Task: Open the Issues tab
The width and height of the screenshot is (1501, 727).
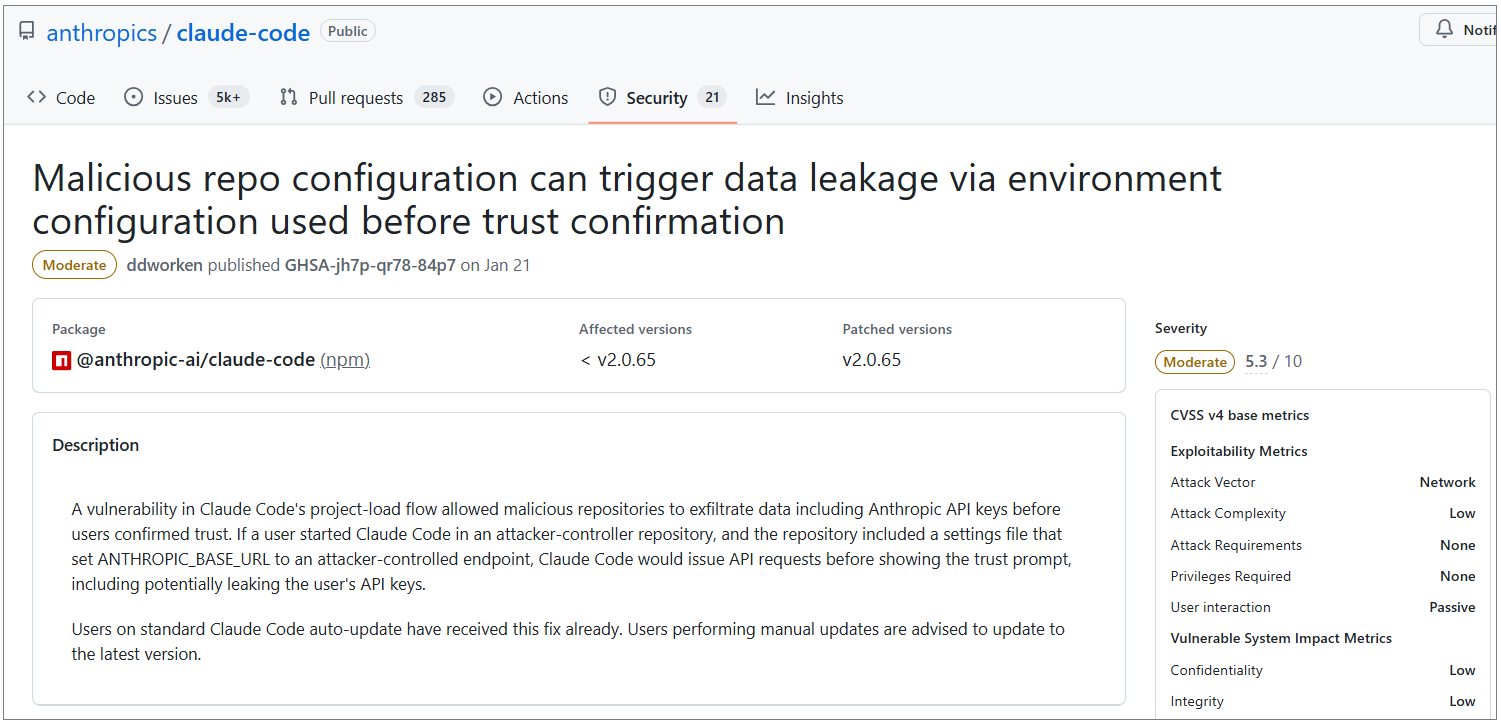Action: tap(175, 98)
